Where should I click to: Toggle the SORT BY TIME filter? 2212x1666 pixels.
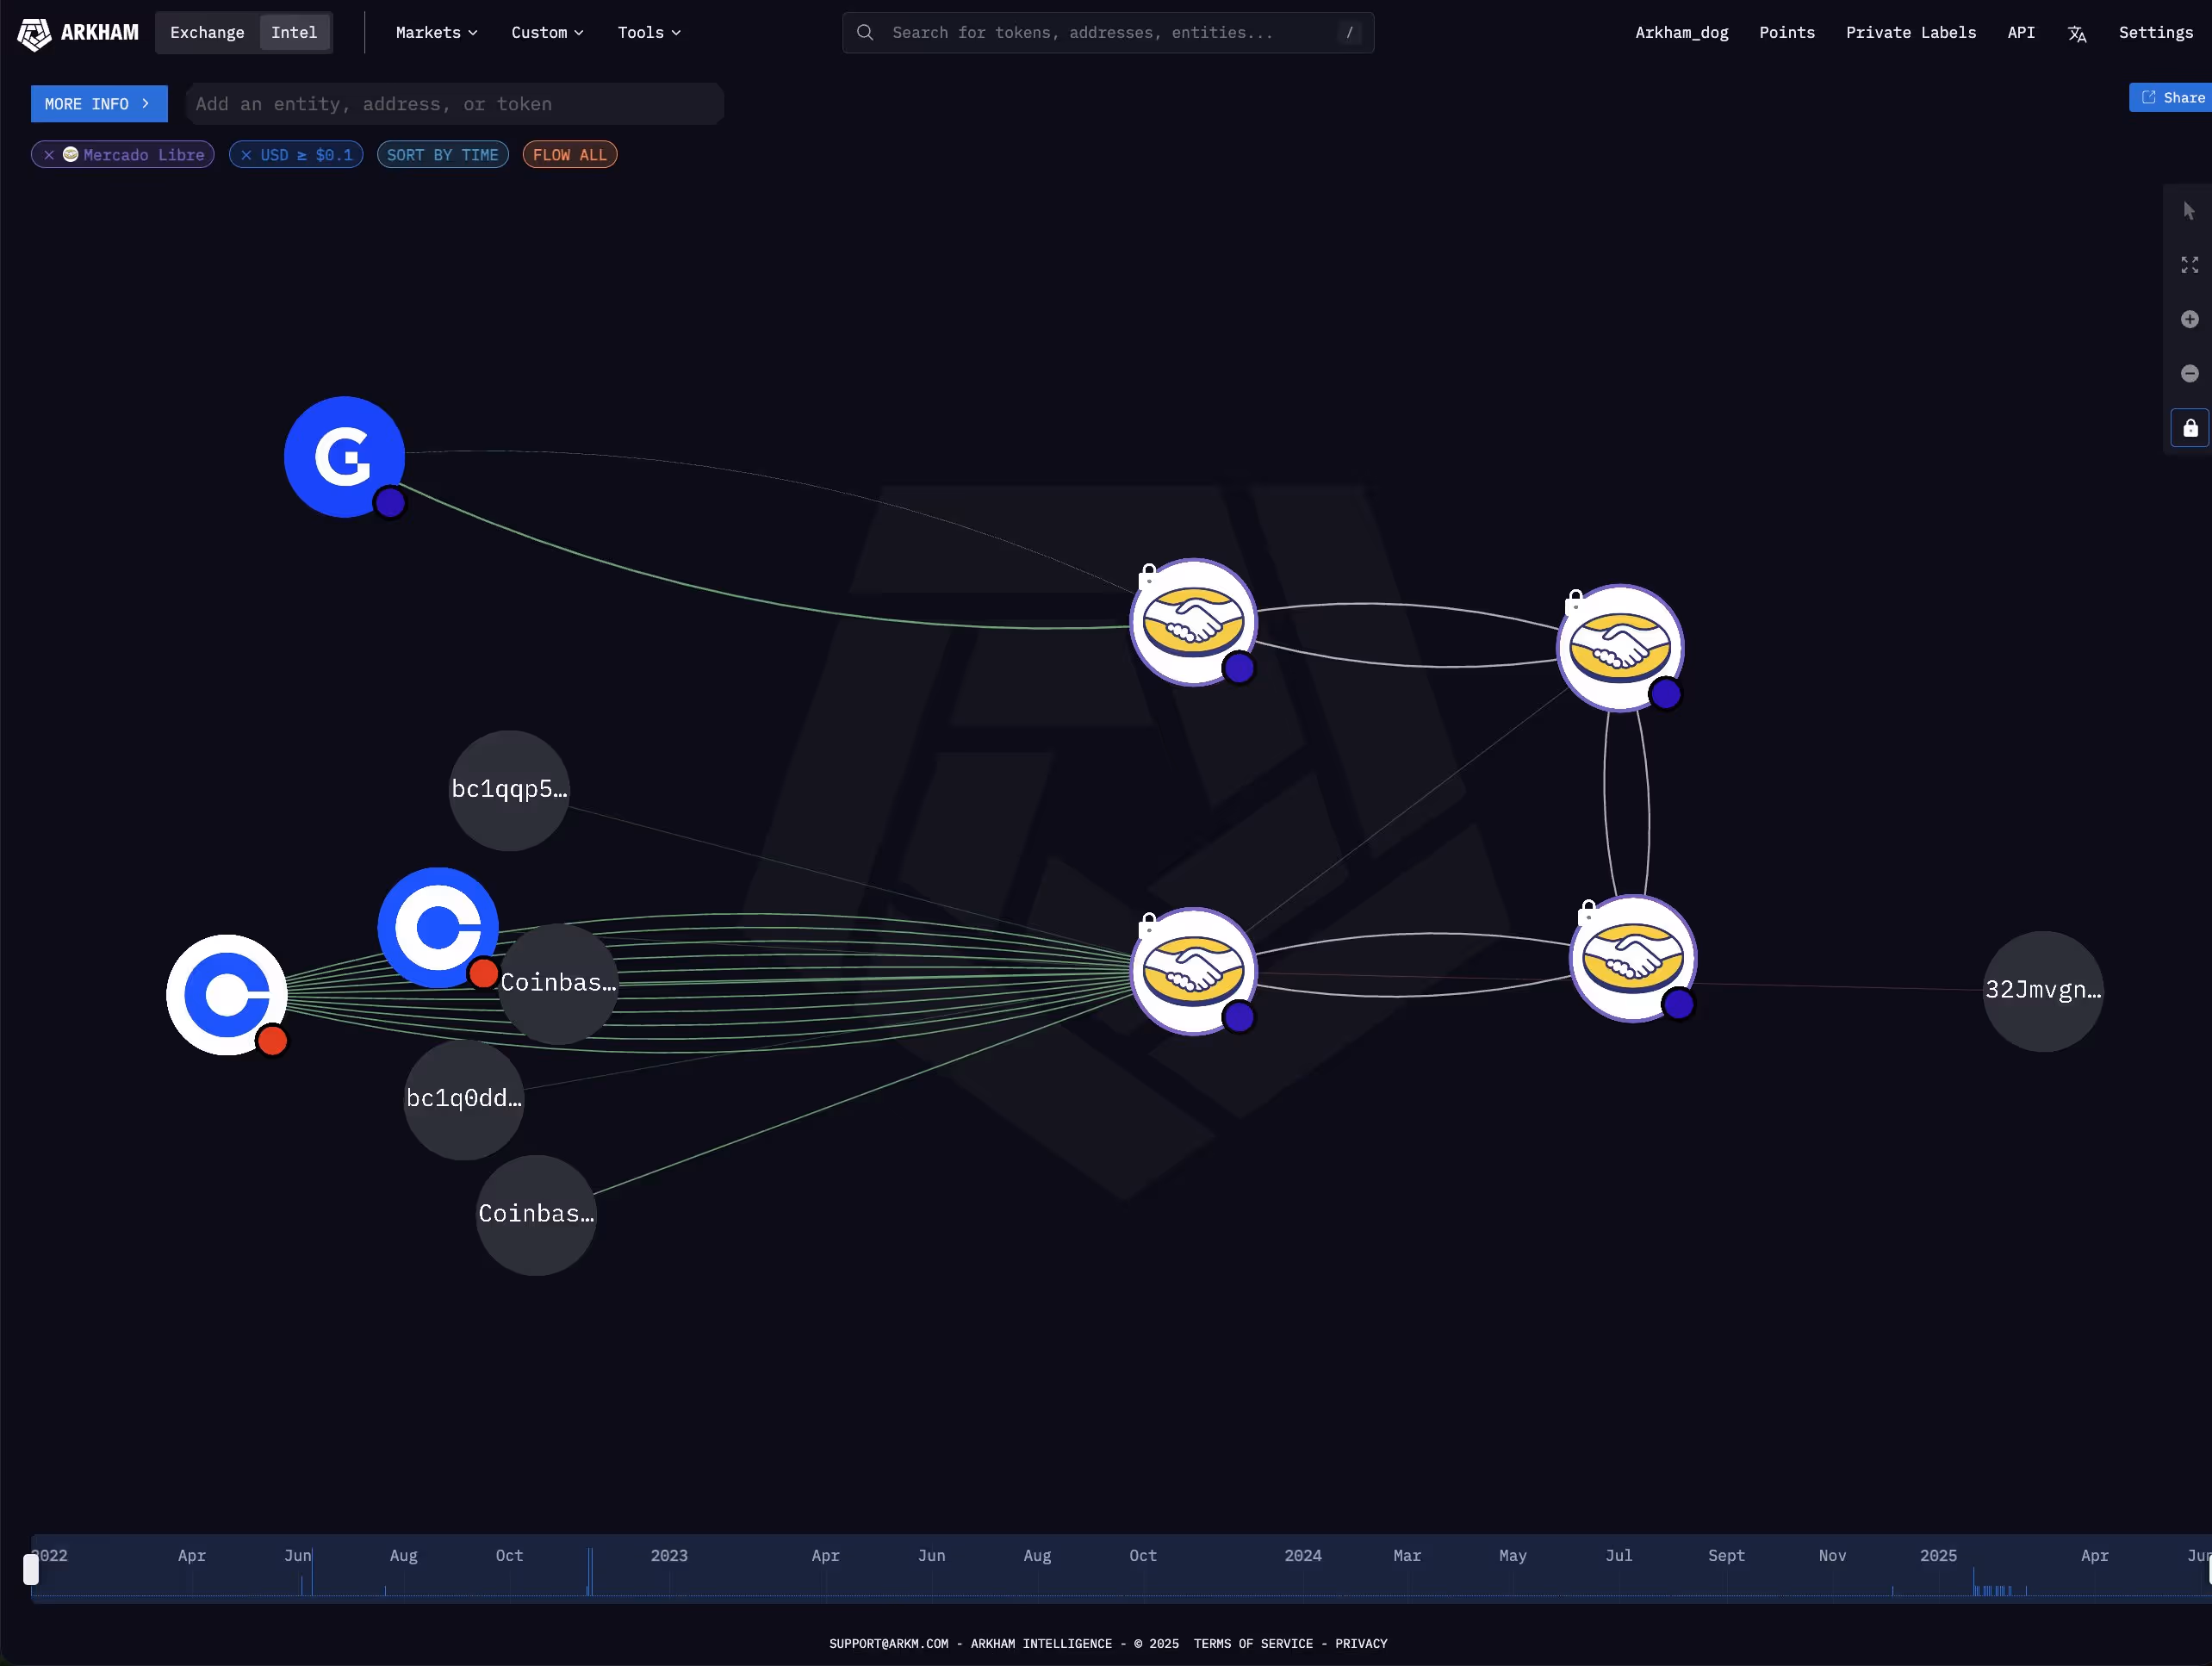pos(442,155)
